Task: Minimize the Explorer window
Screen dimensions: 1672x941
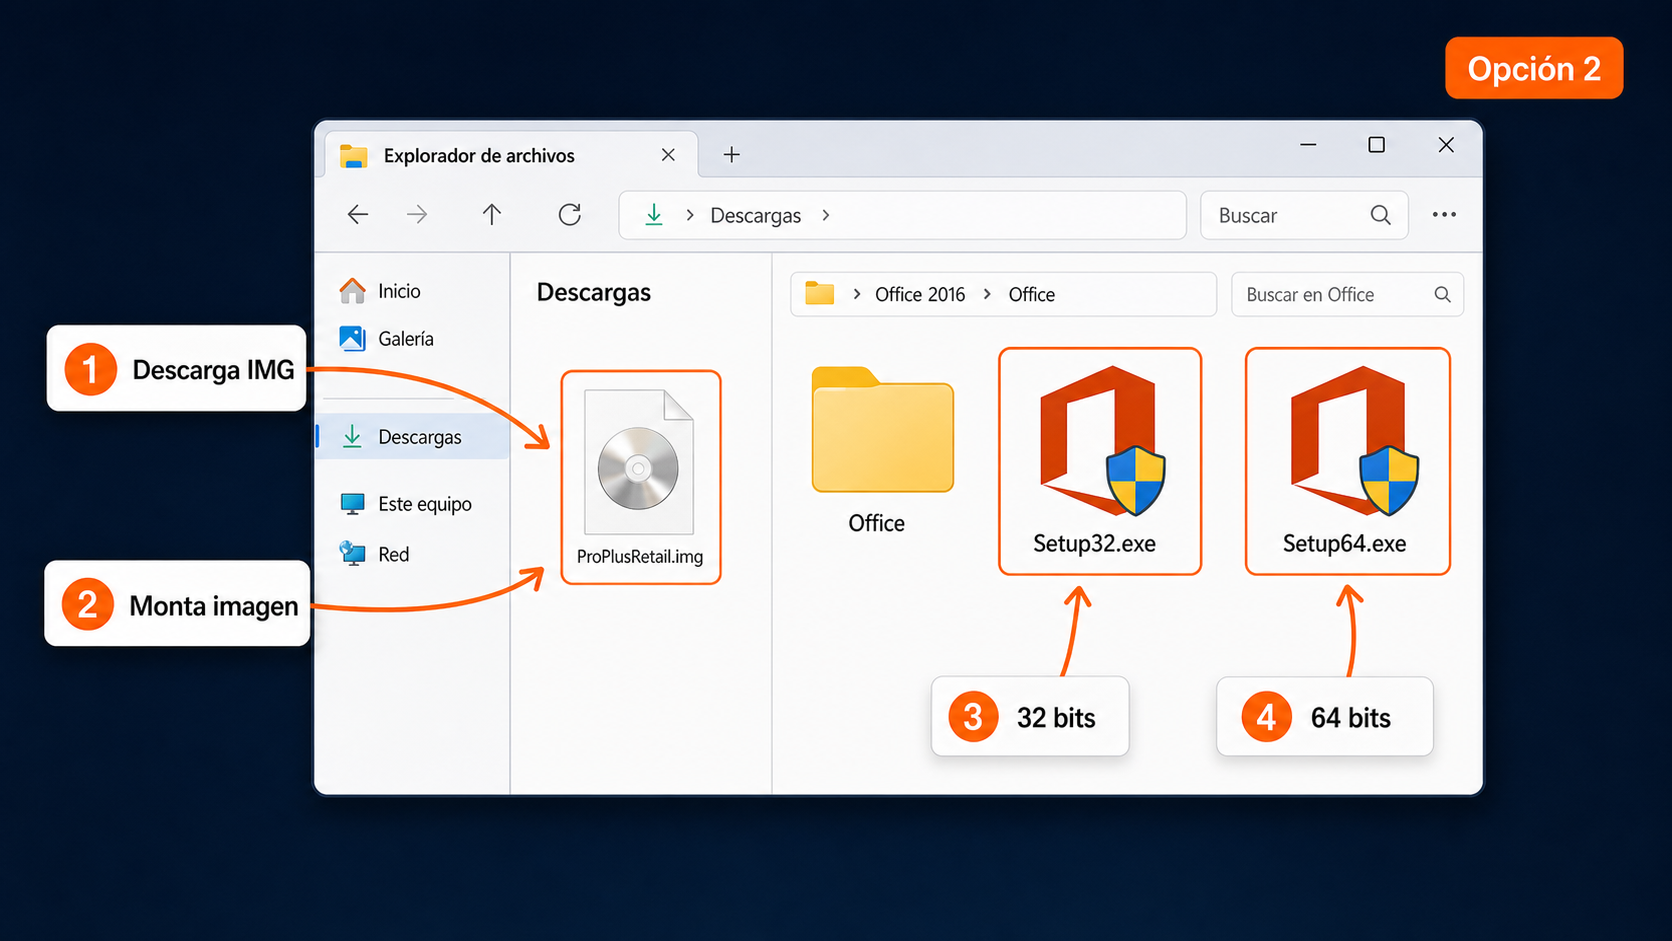Action: tap(1308, 145)
